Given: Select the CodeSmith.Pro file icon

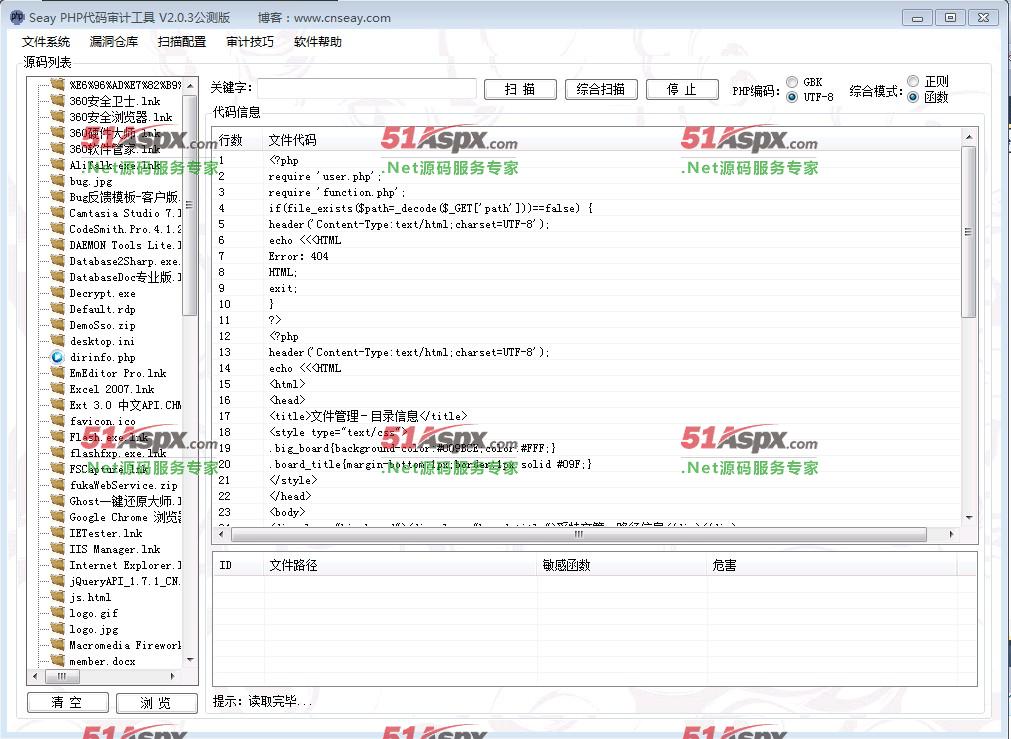Looking at the screenshot, I should (57, 229).
